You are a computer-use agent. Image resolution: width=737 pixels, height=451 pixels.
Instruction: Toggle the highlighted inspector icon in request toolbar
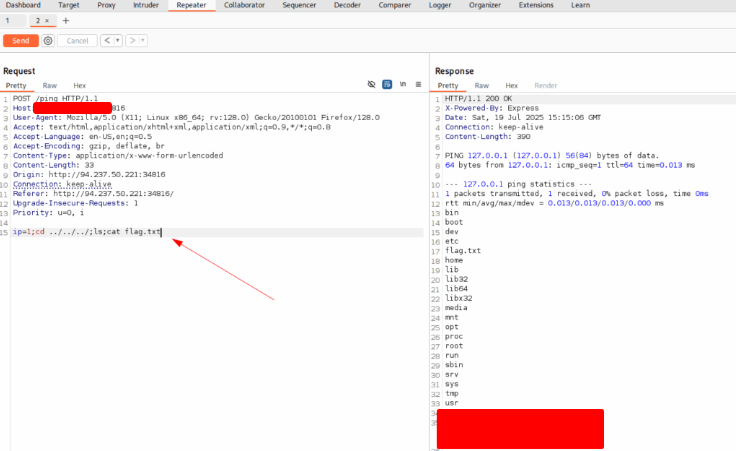387,85
